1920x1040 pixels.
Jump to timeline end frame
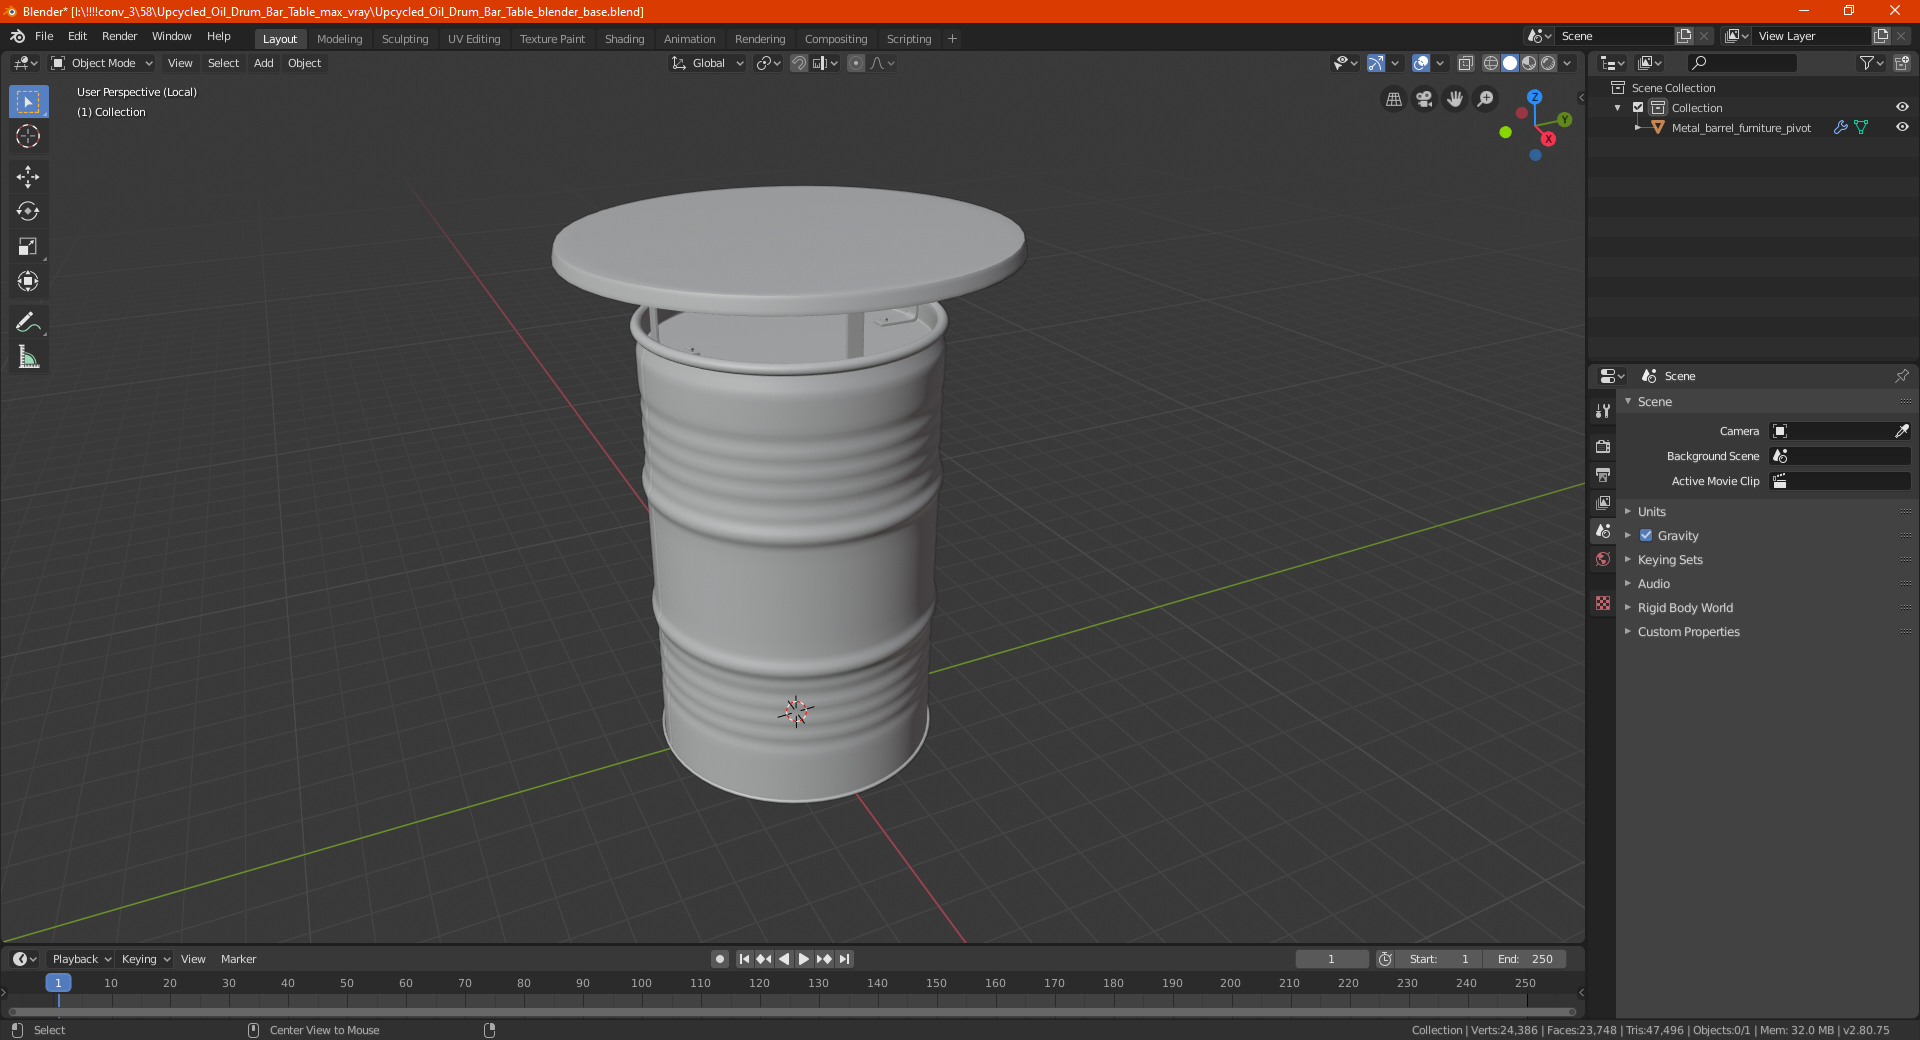click(844, 959)
